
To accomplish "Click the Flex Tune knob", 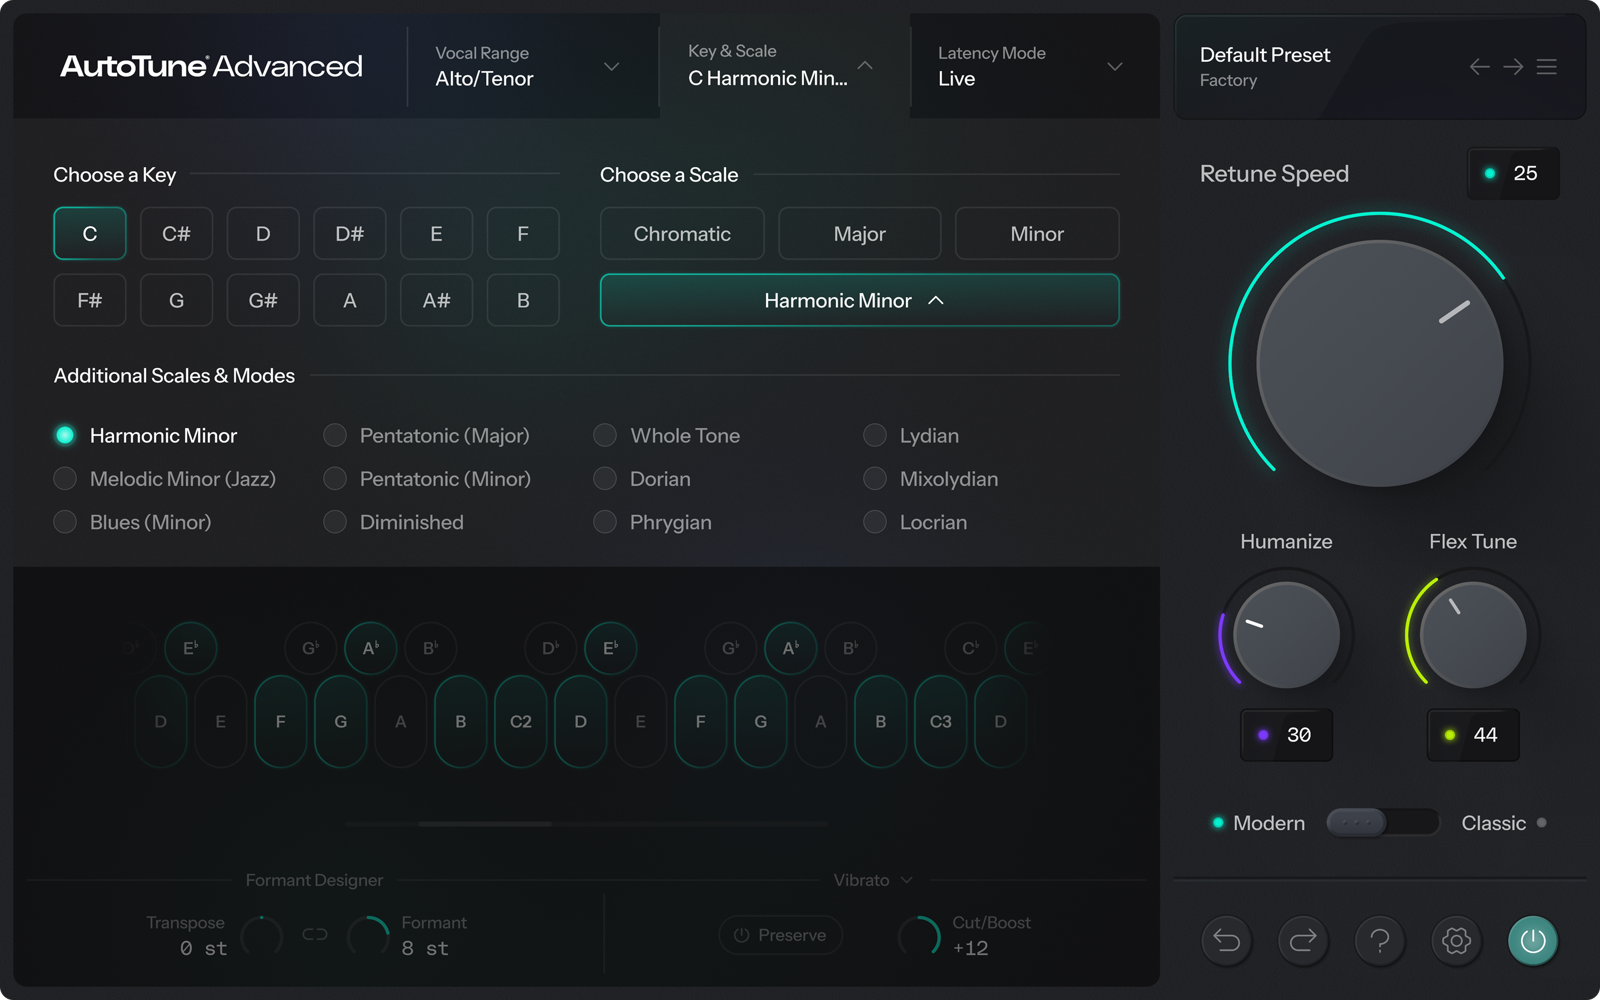I will pyautogui.click(x=1473, y=635).
